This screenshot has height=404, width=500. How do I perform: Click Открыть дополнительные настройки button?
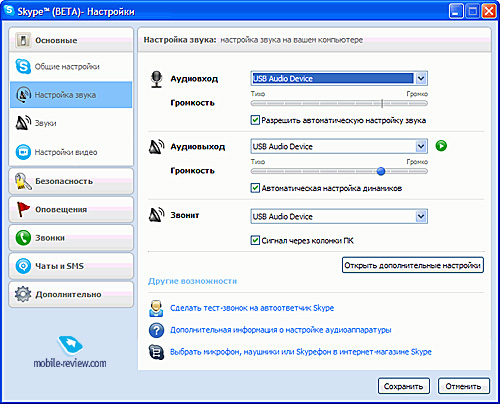pos(413,265)
